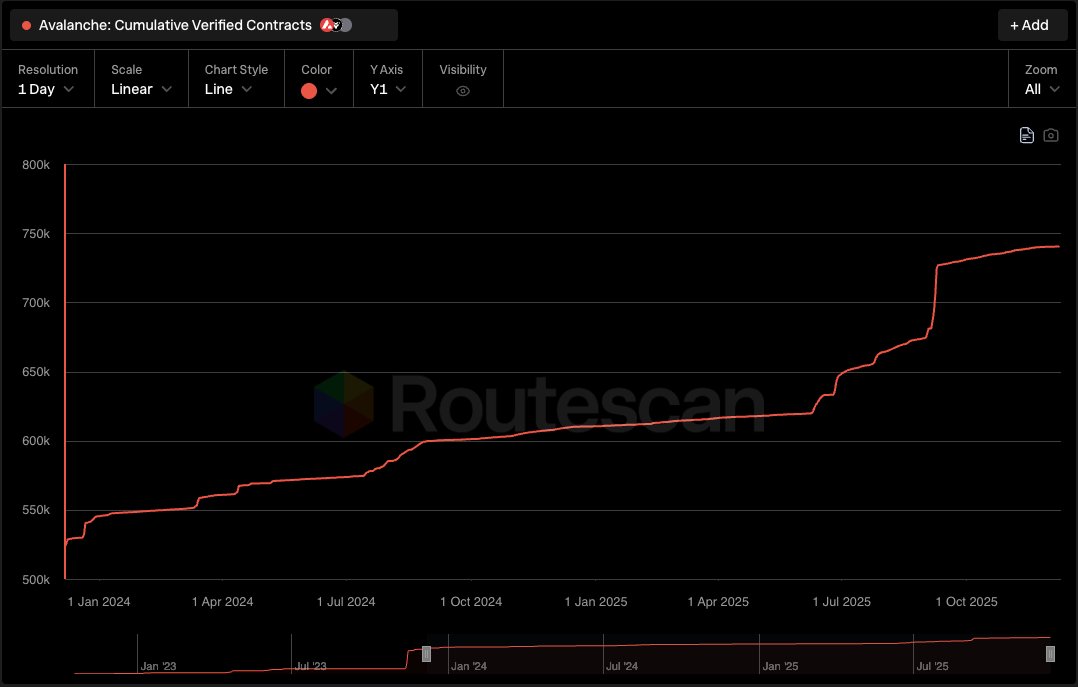Export chart data using the document icon

[1026, 135]
